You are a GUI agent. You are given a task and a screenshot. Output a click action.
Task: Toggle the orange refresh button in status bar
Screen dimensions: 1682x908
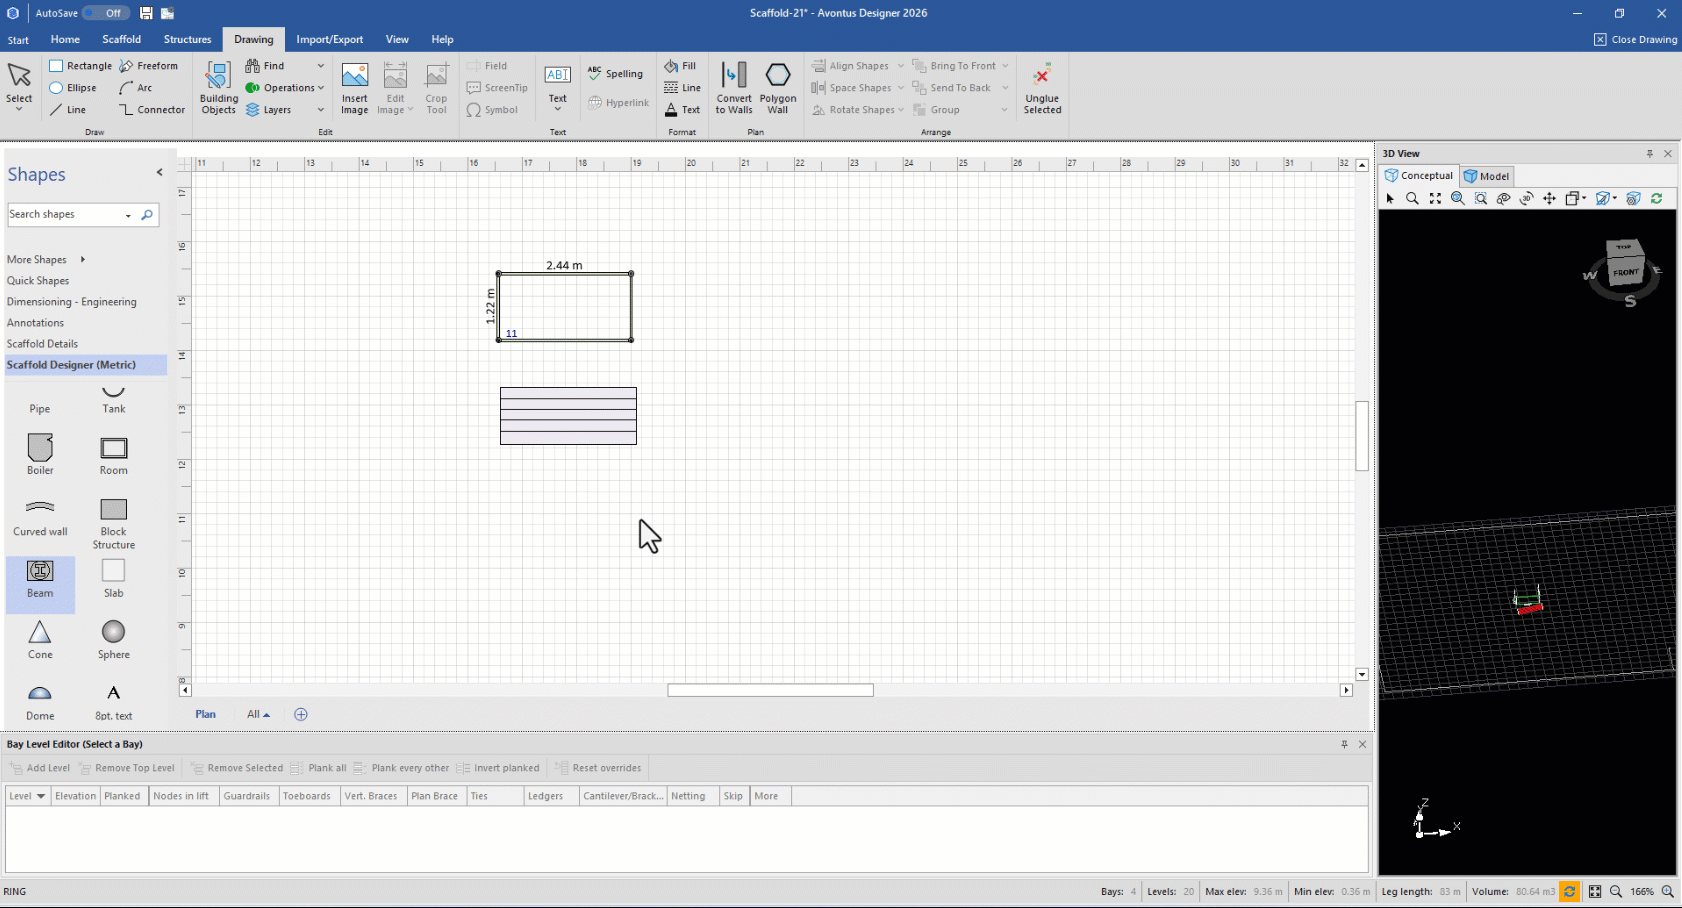coord(1569,891)
